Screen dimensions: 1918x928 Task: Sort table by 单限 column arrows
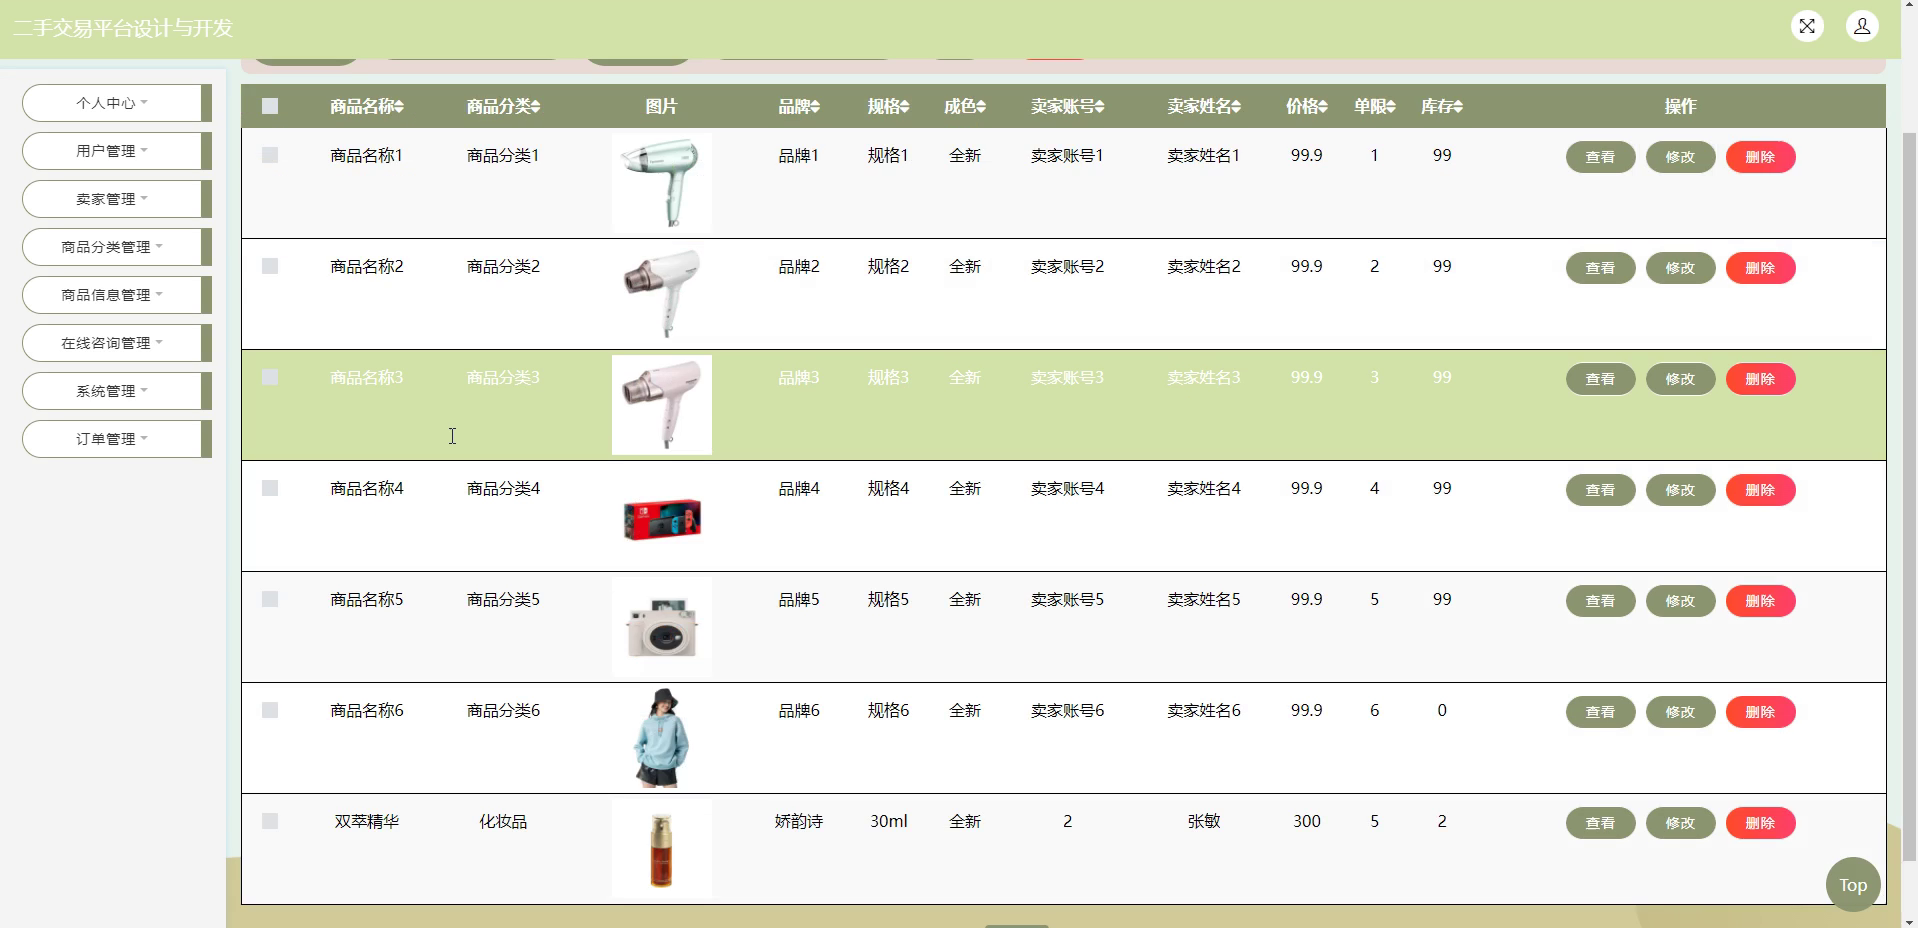[1391, 107]
